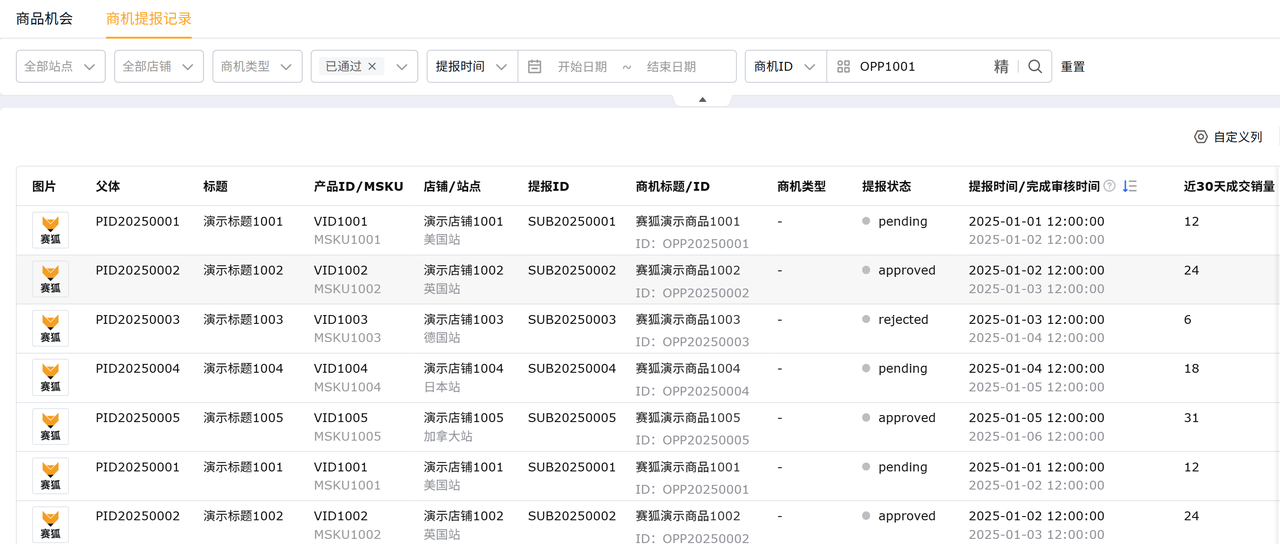
Task: Select the 商机提报记录 tab
Action: pos(149,18)
